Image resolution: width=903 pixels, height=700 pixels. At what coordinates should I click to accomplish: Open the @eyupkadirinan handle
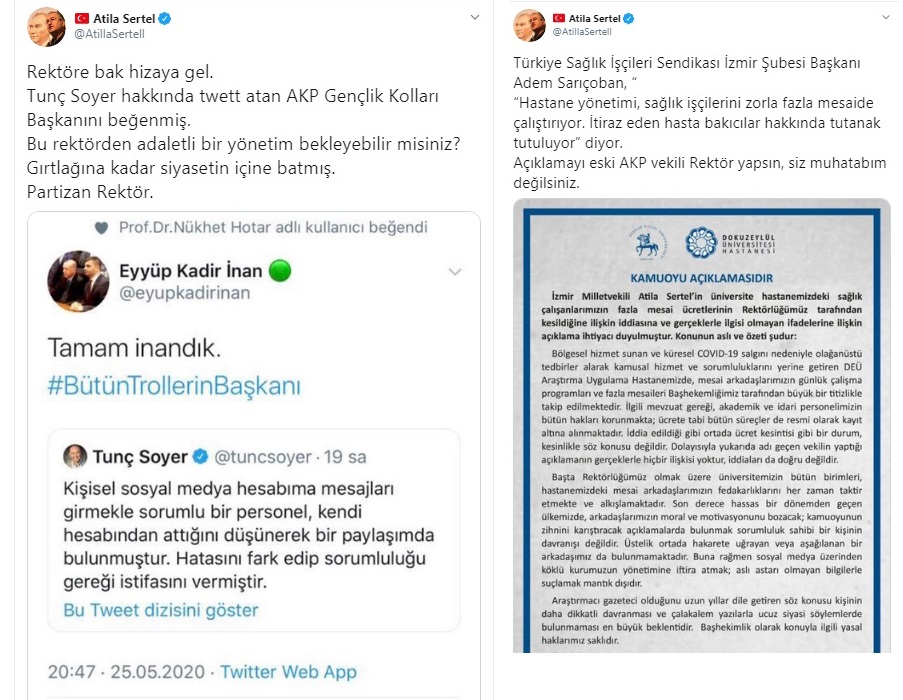pos(184,293)
